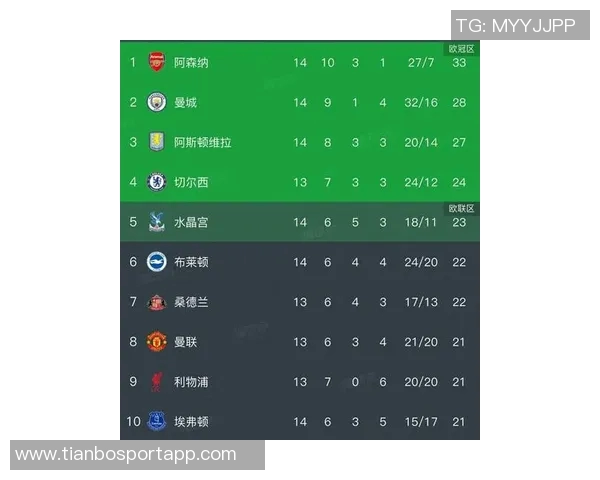Screen dimensions: 600x480
Task: Open the 阿森纳 team name
Action: 191,62
